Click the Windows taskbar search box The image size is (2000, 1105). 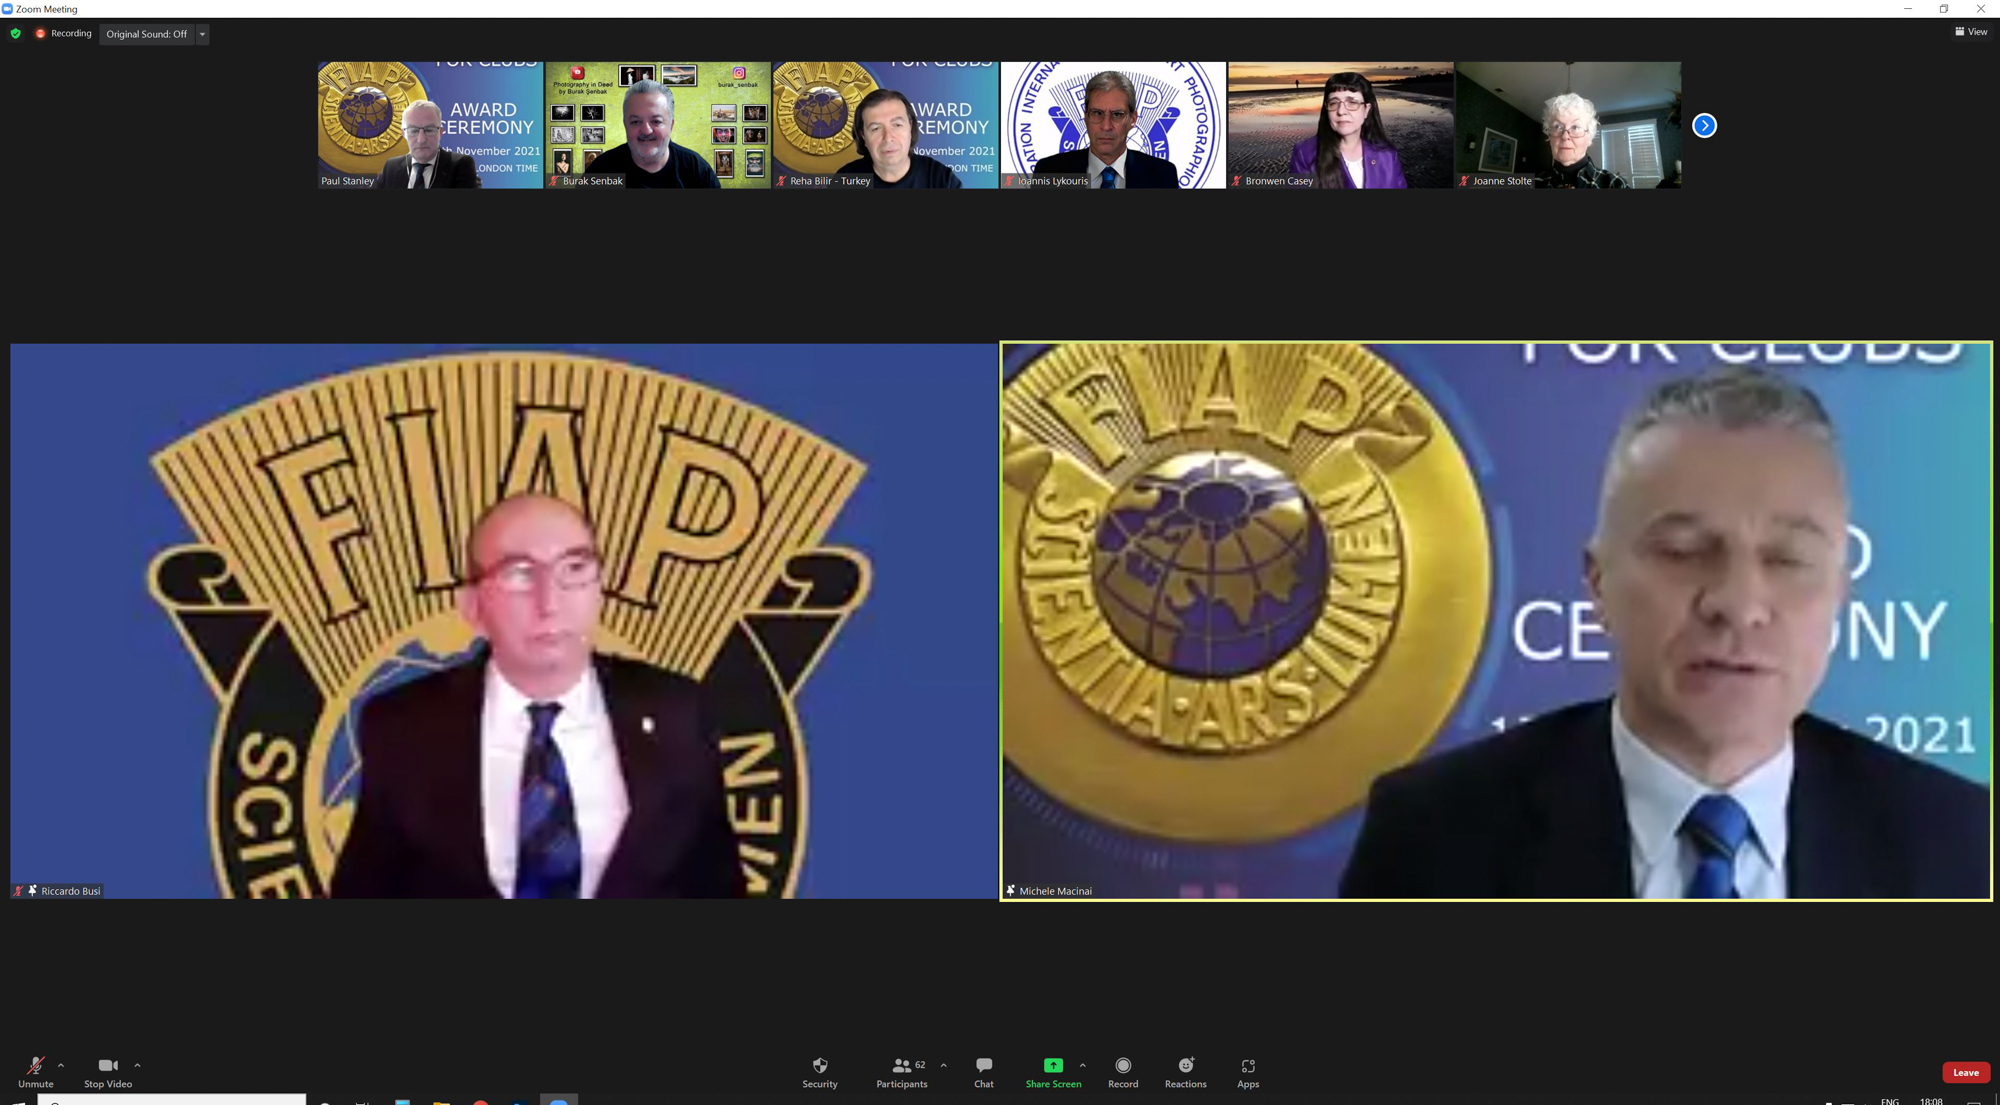tap(171, 1100)
